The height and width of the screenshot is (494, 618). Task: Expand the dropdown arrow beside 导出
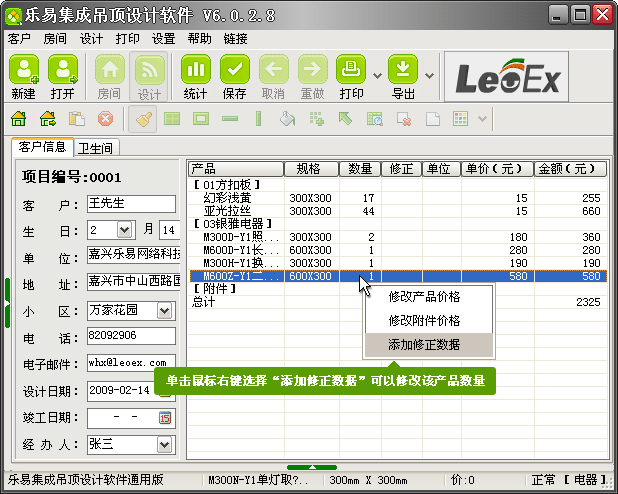tap(429, 76)
